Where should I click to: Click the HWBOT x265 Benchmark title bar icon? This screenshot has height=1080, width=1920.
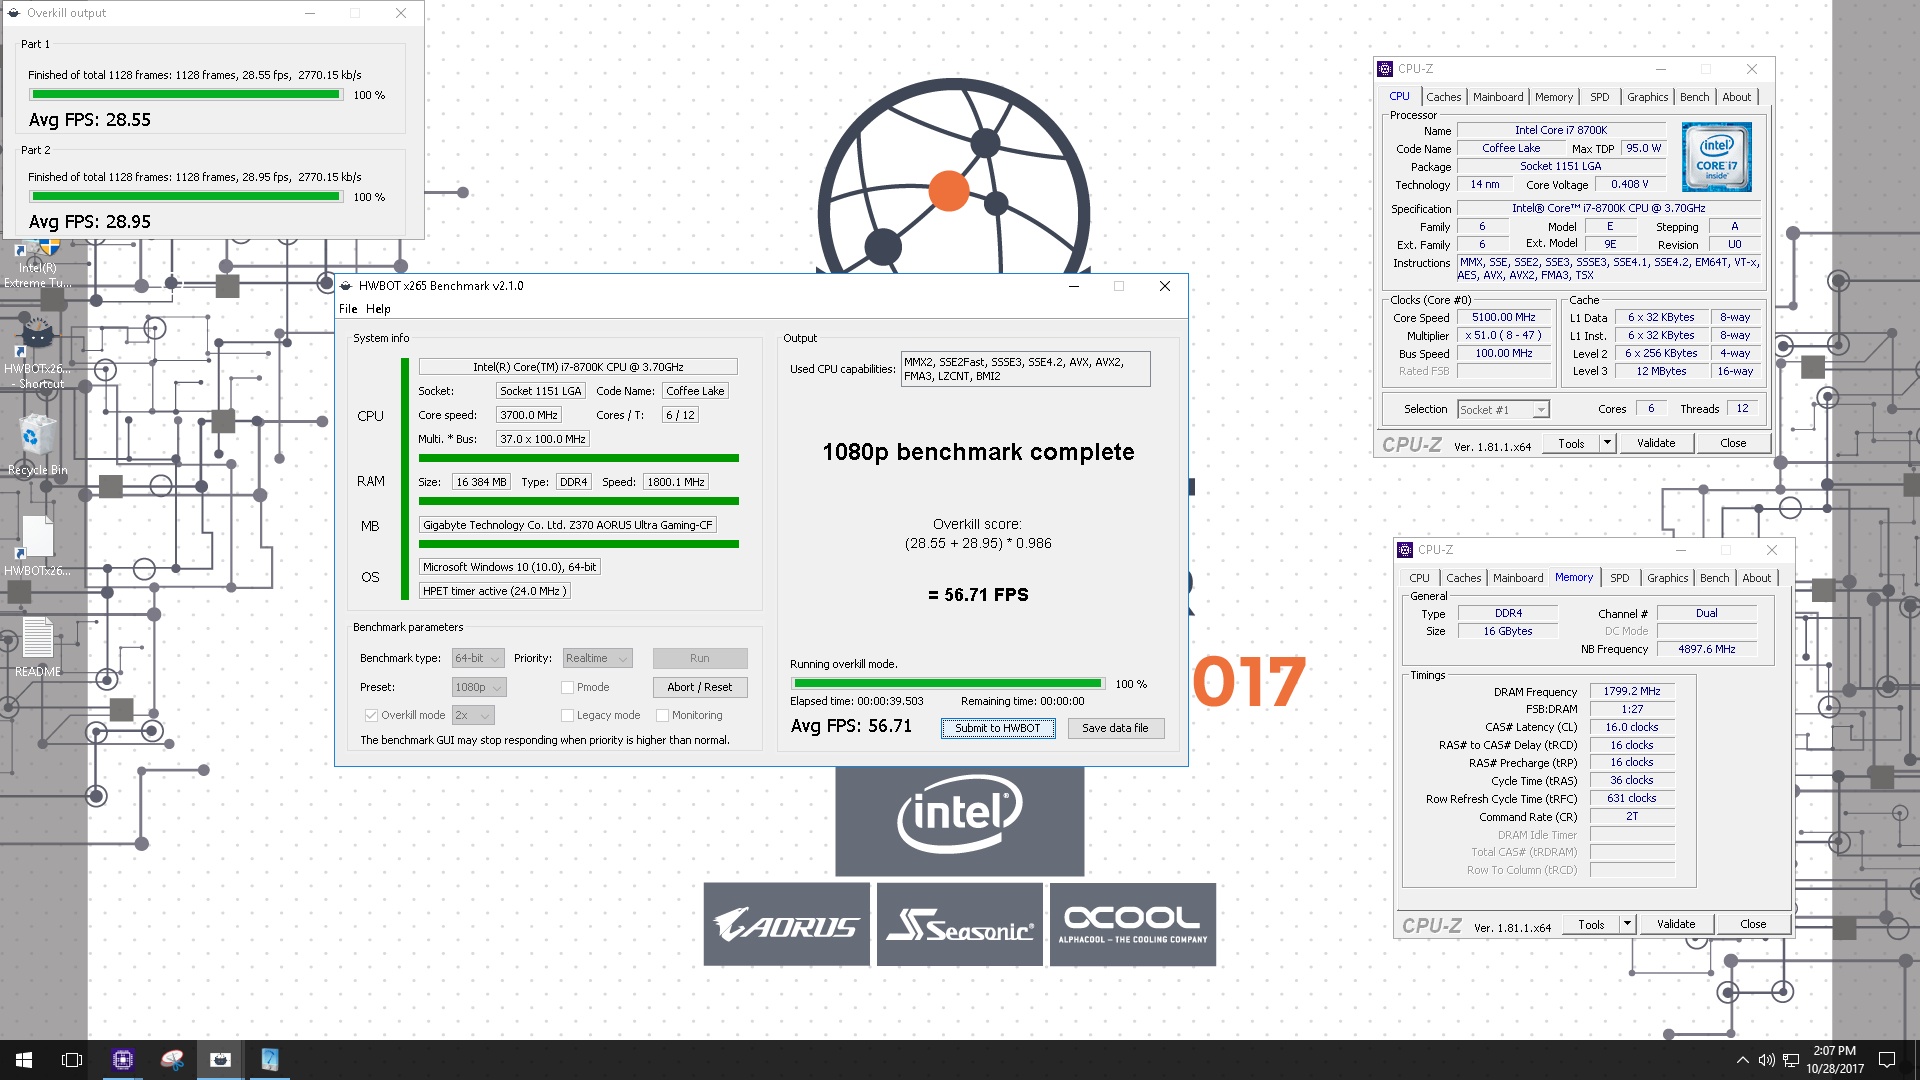[346, 286]
